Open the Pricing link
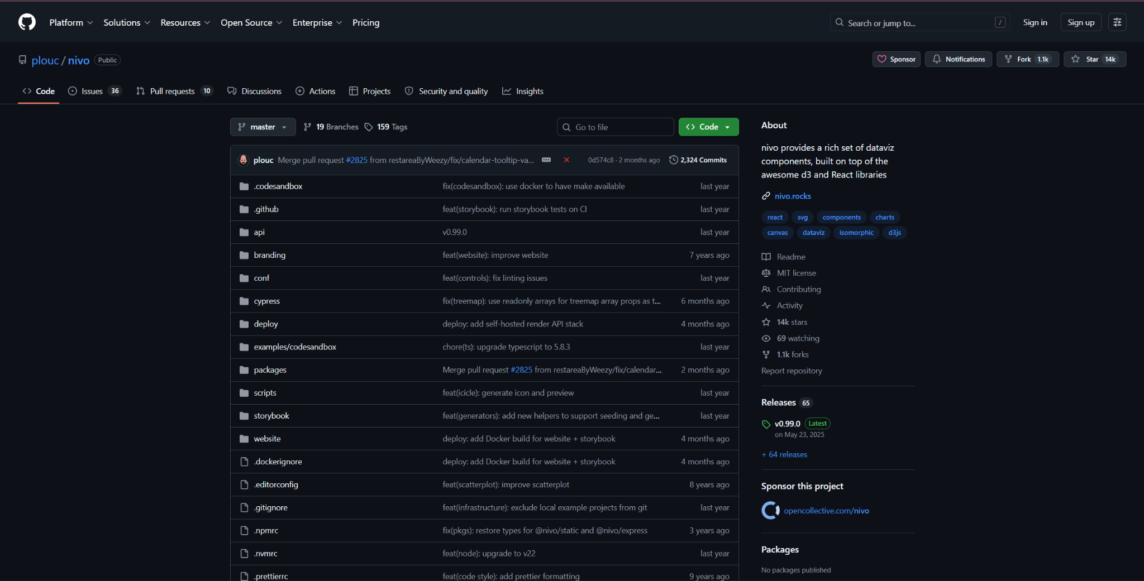 pyautogui.click(x=366, y=23)
